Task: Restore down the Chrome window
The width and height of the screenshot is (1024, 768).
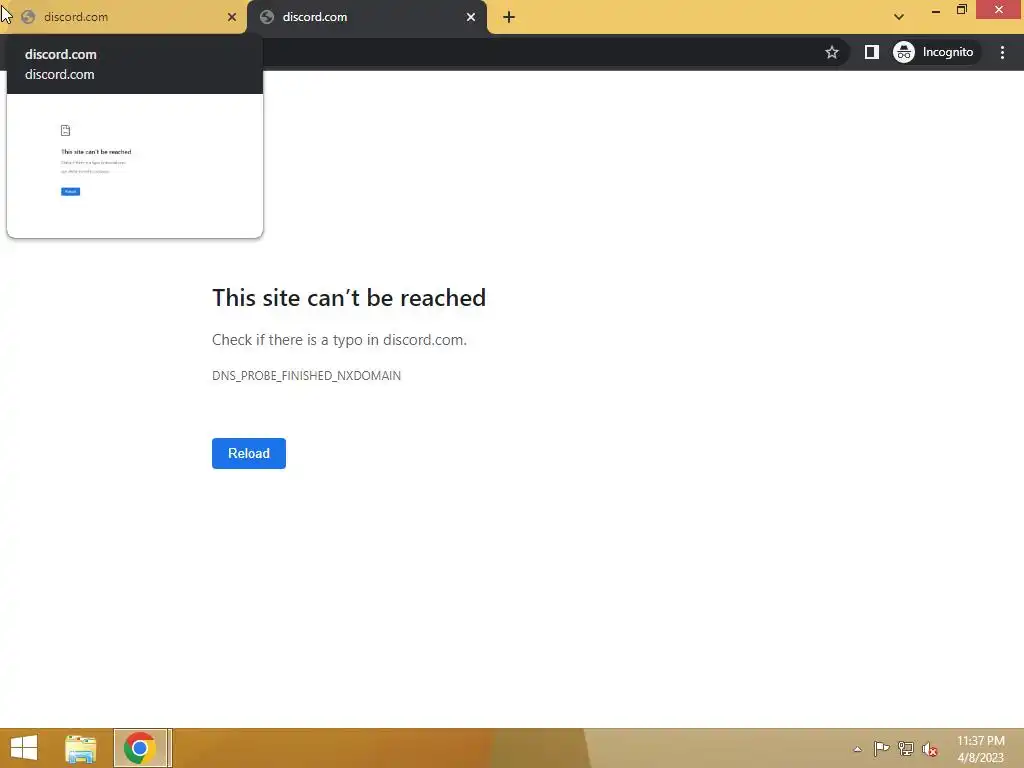Action: (x=962, y=10)
